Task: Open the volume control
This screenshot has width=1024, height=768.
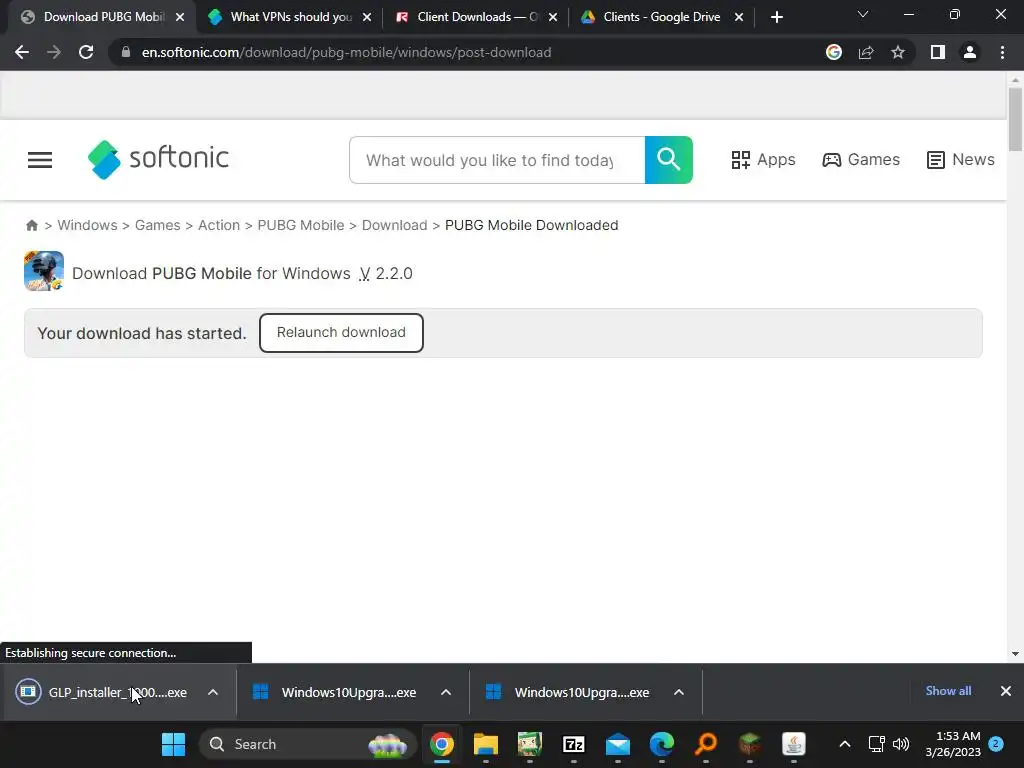Action: pyautogui.click(x=901, y=744)
